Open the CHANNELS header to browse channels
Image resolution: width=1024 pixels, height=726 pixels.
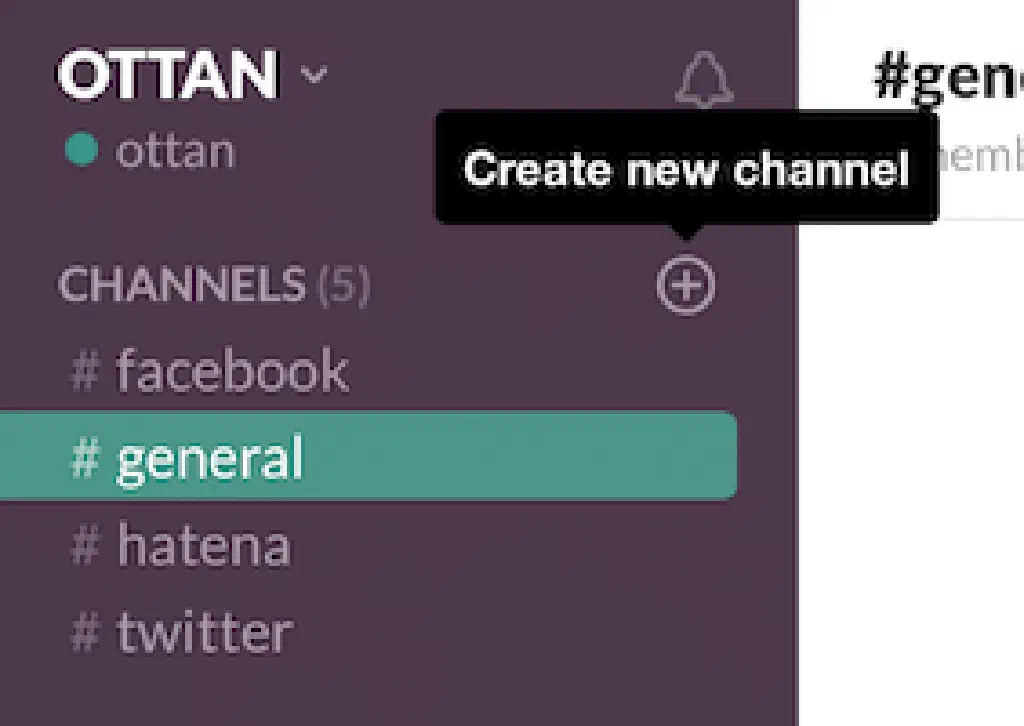coord(181,286)
